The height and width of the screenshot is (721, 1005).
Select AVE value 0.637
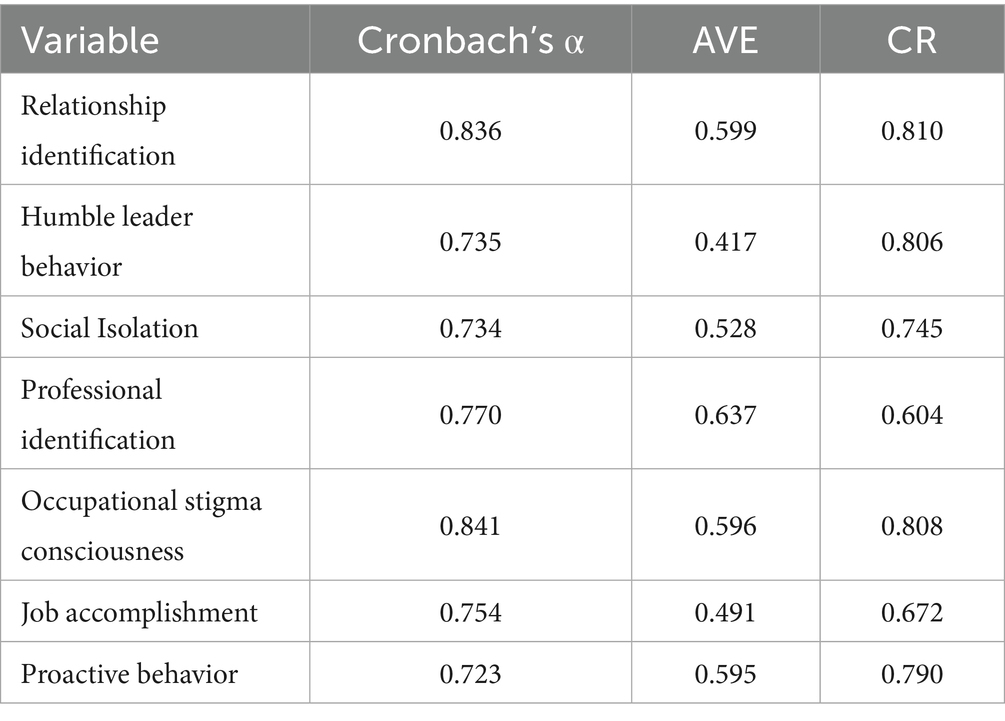point(726,415)
